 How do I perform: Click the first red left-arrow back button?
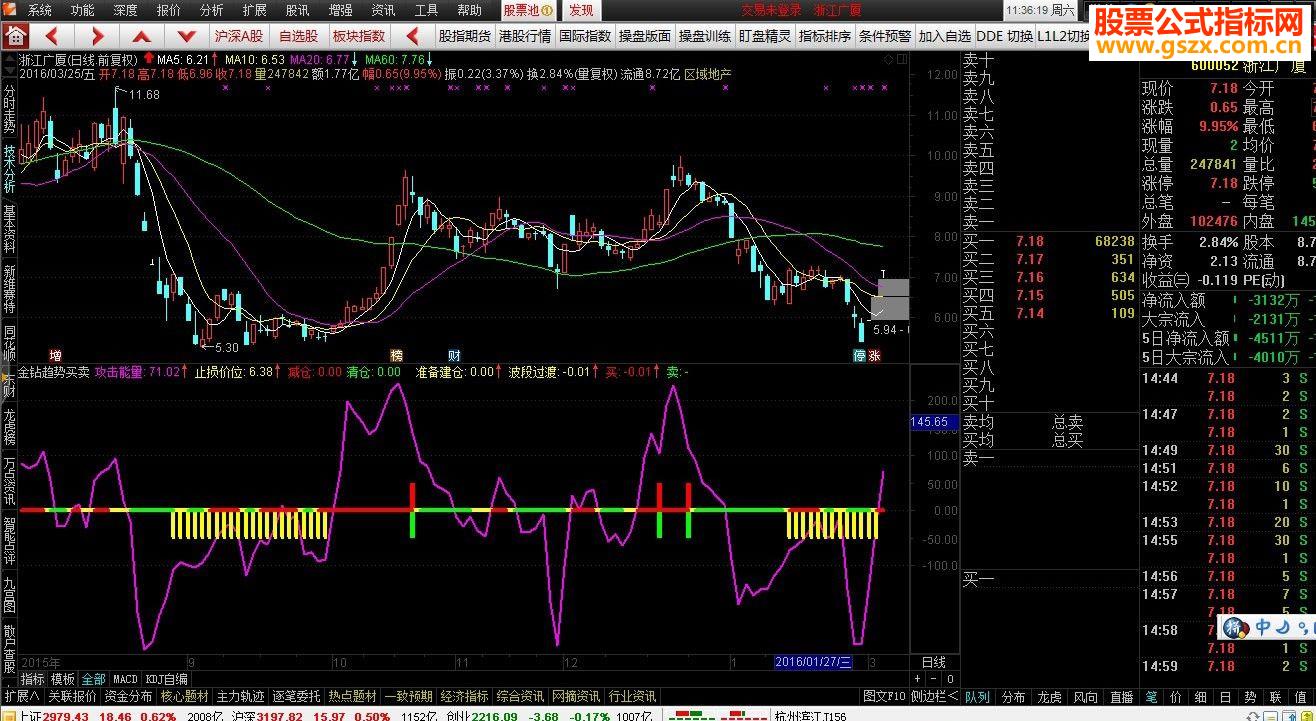pyautogui.click(x=52, y=36)
